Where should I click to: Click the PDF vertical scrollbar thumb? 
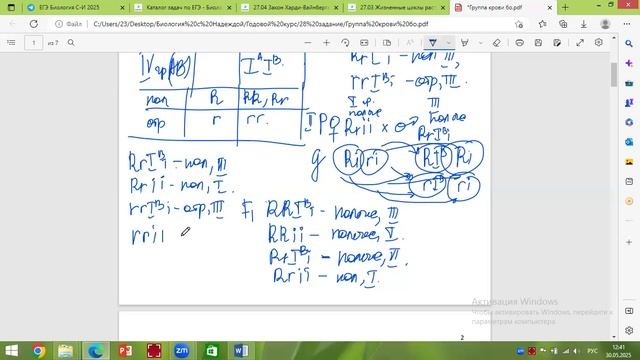pyautogui.click(x=614, y=75)
